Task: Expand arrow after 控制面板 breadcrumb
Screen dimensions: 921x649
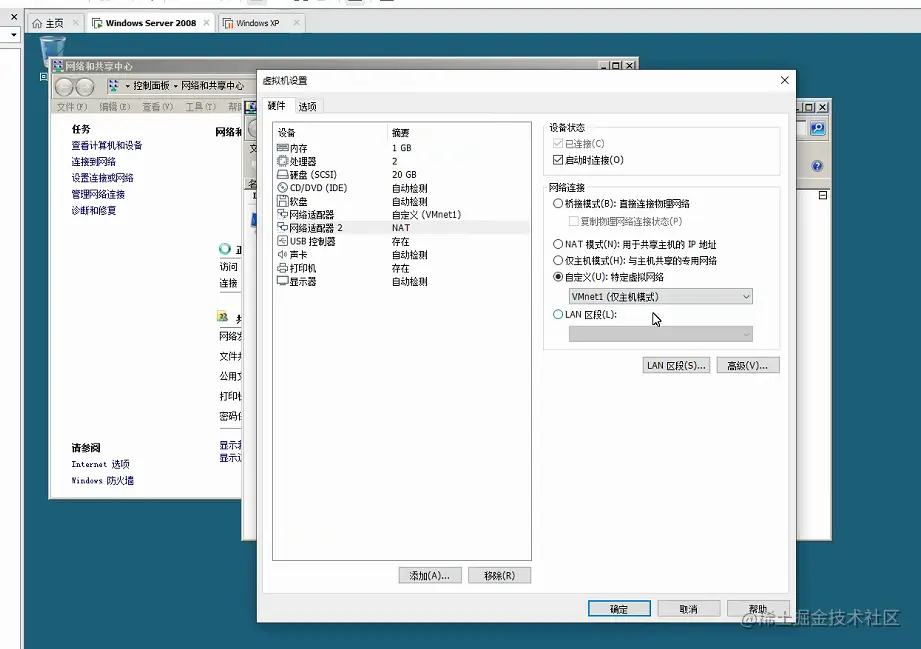Action: click(175, 86)
